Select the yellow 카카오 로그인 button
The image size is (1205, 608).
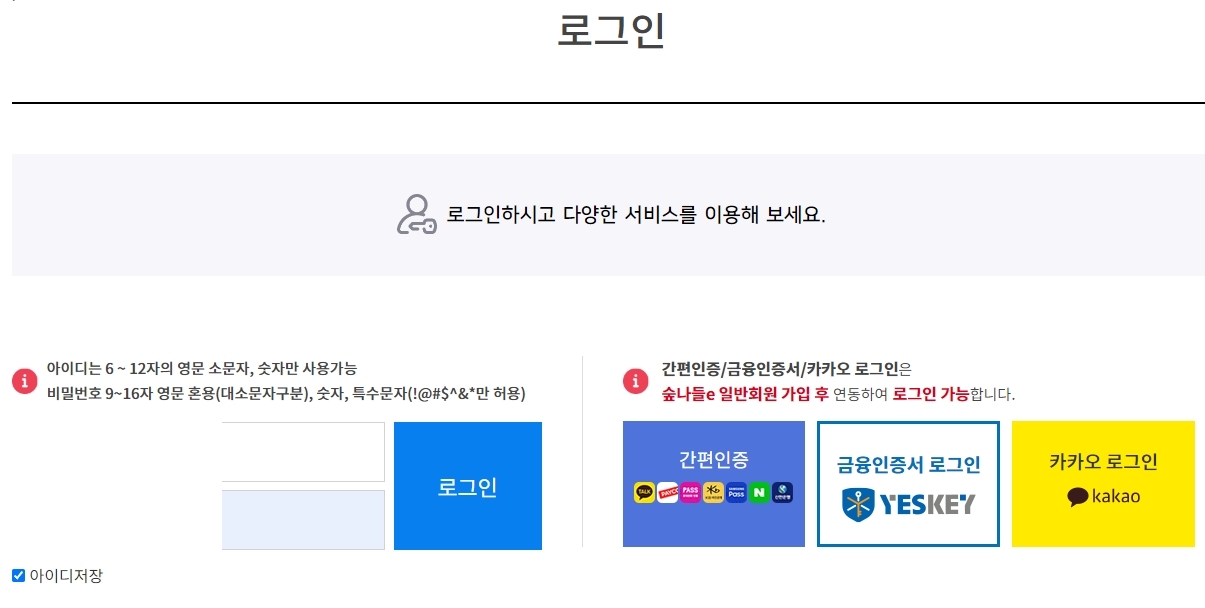coord(1103,484)
